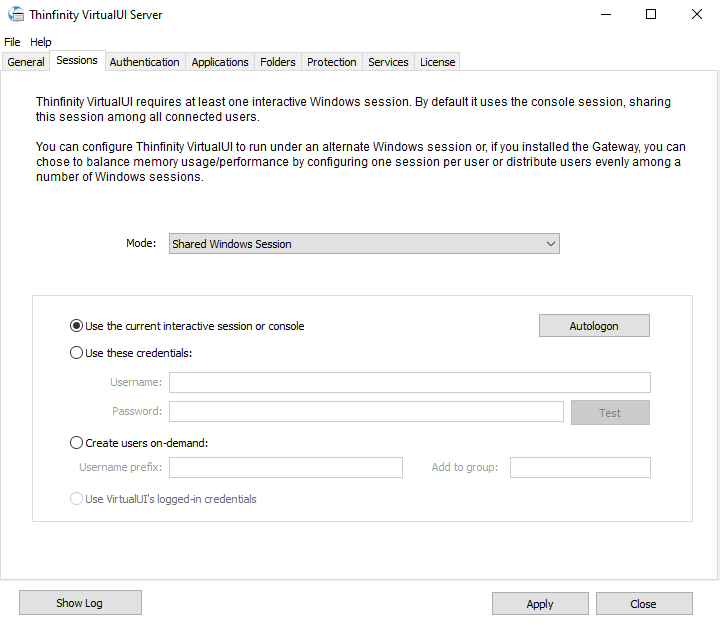Click the Thinfinity VirtualUI app icon in title bar
This screenshot has height=628, width=720.
[x=16, y=14]
